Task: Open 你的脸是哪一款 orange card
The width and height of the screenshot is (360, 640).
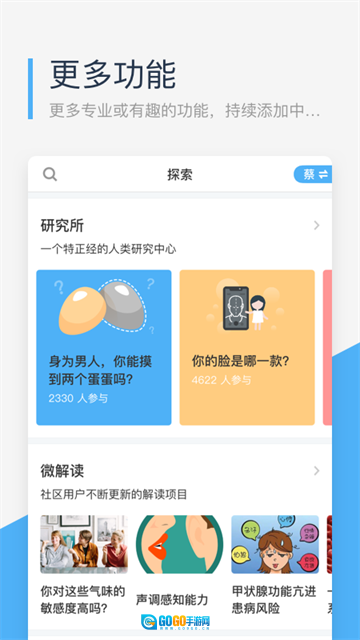Action: point(247,347)
